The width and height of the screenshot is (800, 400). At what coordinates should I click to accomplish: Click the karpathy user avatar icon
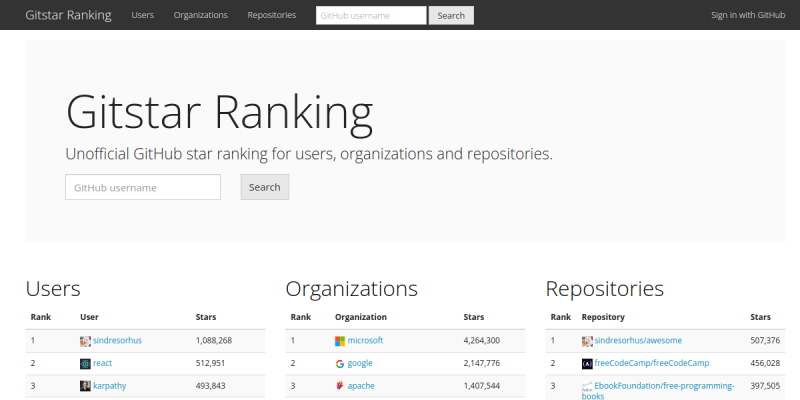tap(85, 386)
